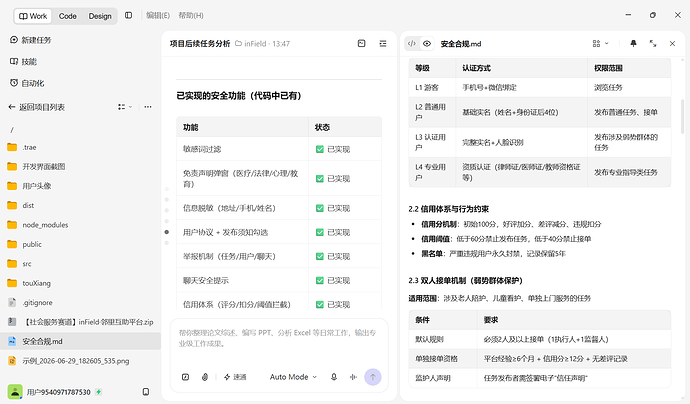This screenshot has width=690, height=404.
Task: Switch to the Code mode tab
Action: pos(67,16)
